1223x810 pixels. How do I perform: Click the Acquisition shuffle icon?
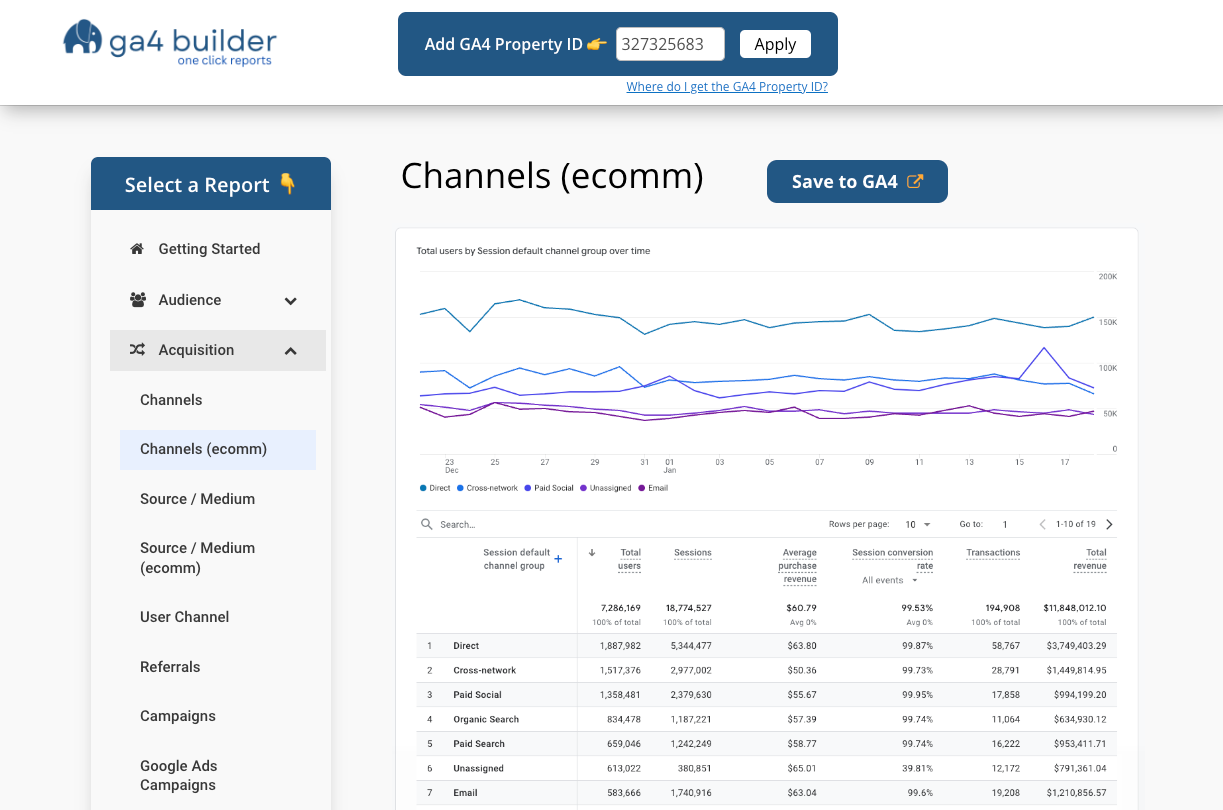137,350
